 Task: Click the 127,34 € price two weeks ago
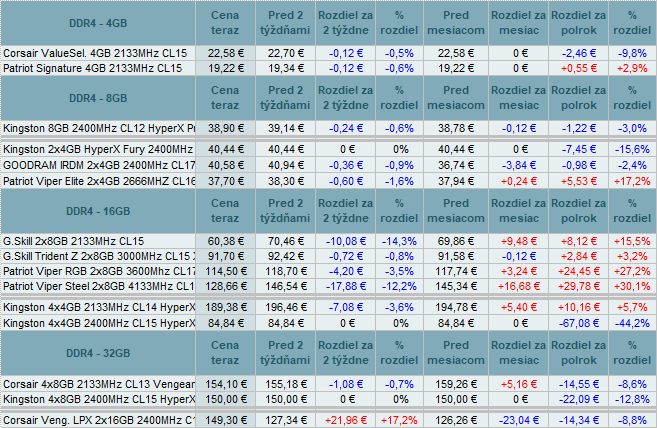286,420
